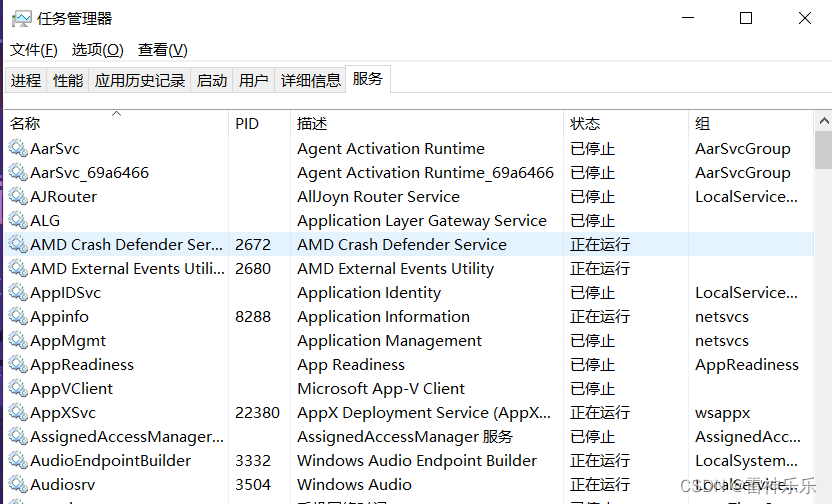Select the AMD External Events Utili... name
This screenshot has width=832, height=504.
point(127,268)
